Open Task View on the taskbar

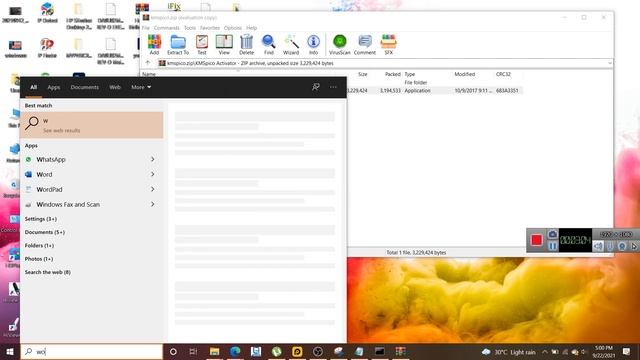click(193, 351)
